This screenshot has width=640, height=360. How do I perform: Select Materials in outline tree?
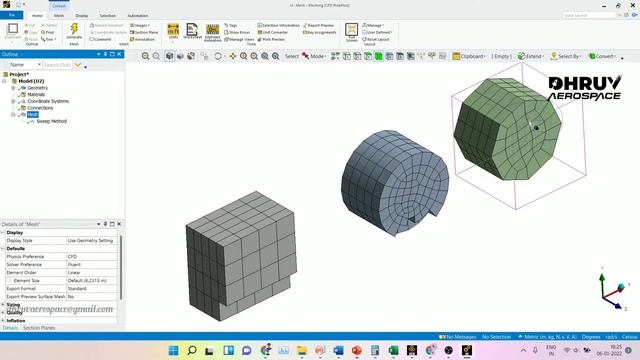[36, 94]
